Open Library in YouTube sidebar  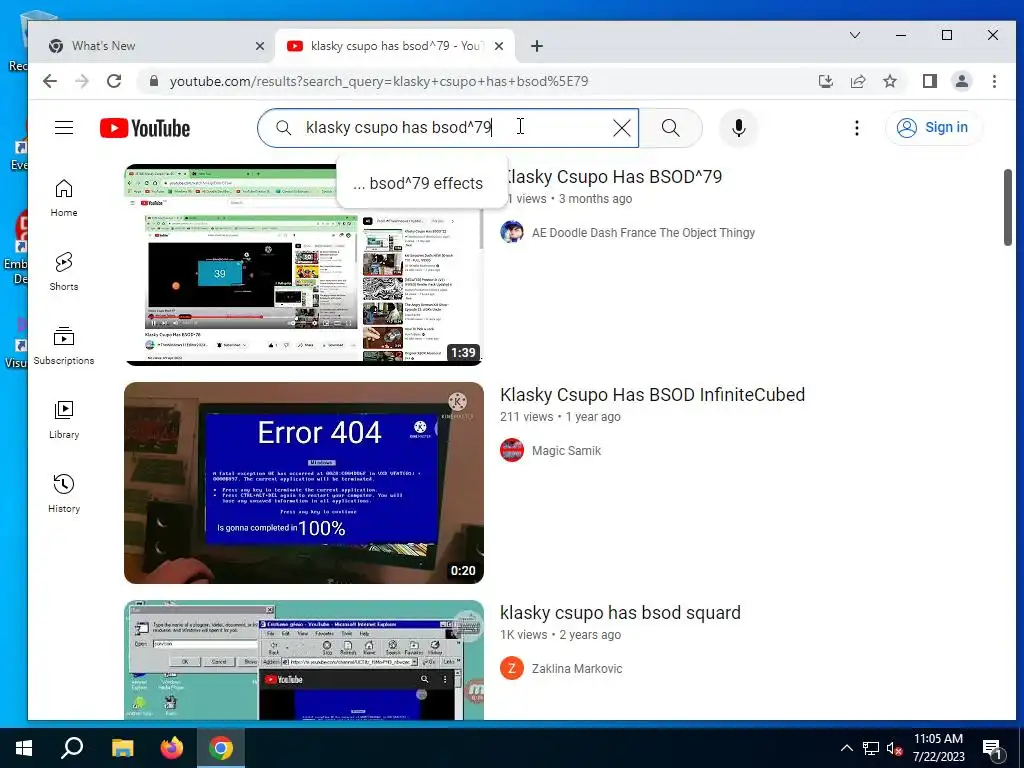point(64,420)
